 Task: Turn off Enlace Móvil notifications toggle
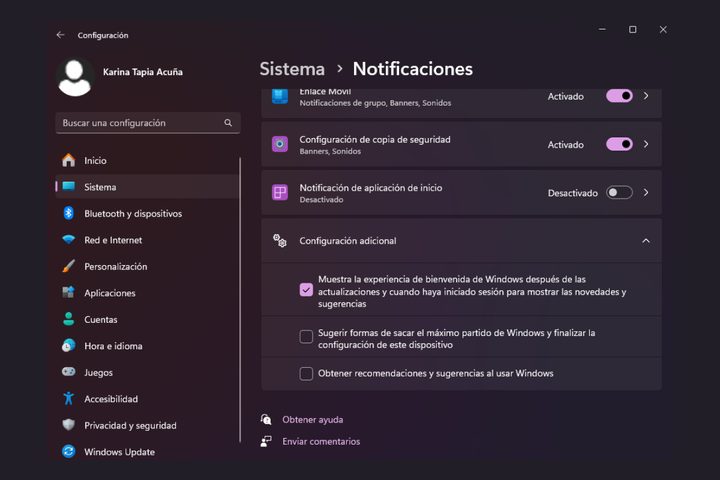click(x=619, y=96)
